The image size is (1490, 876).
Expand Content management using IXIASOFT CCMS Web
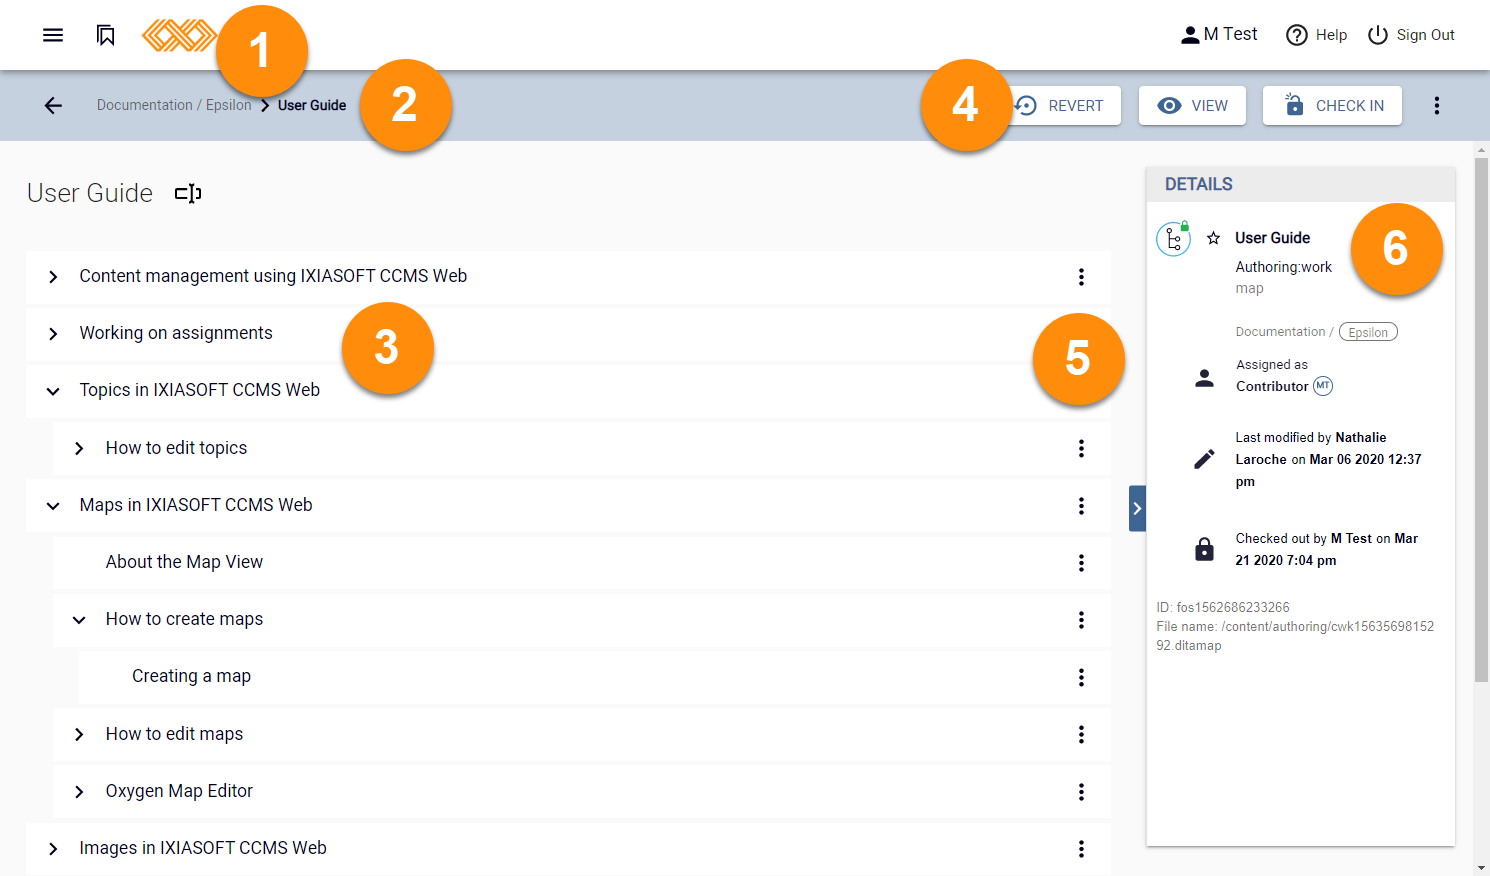pos(53,277)
